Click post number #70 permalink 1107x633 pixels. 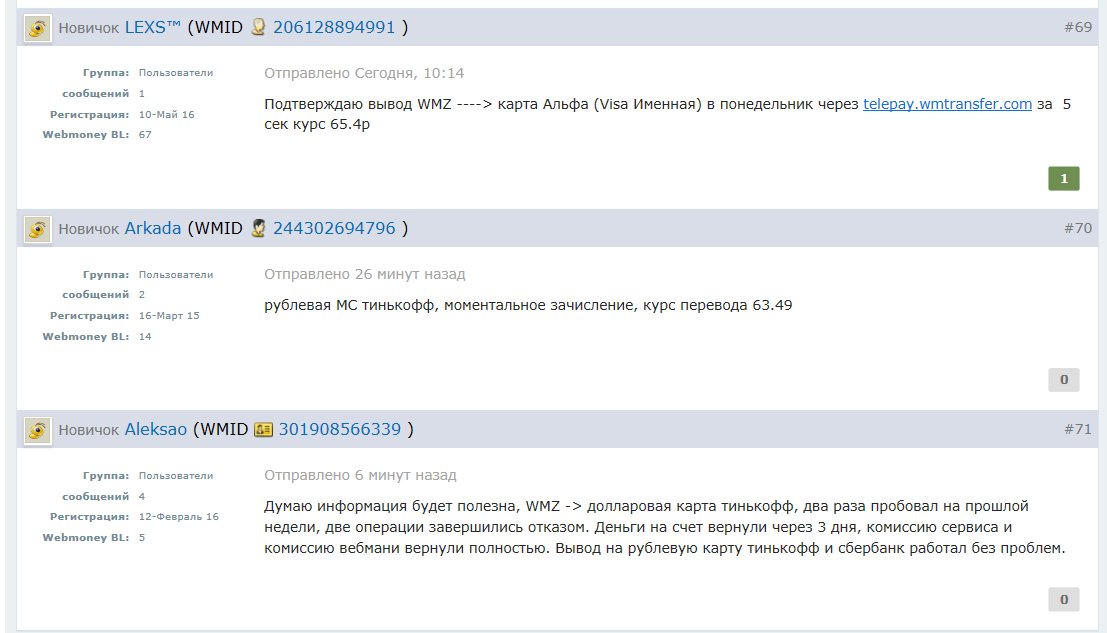[x=1078, y=229]
